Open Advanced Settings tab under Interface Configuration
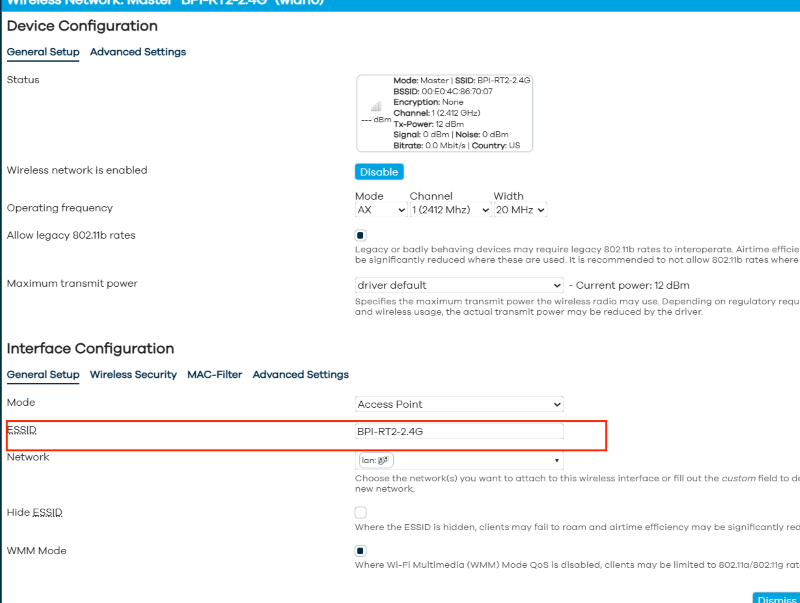This screenshot has height=603, width=800. [x=300, y=375]
